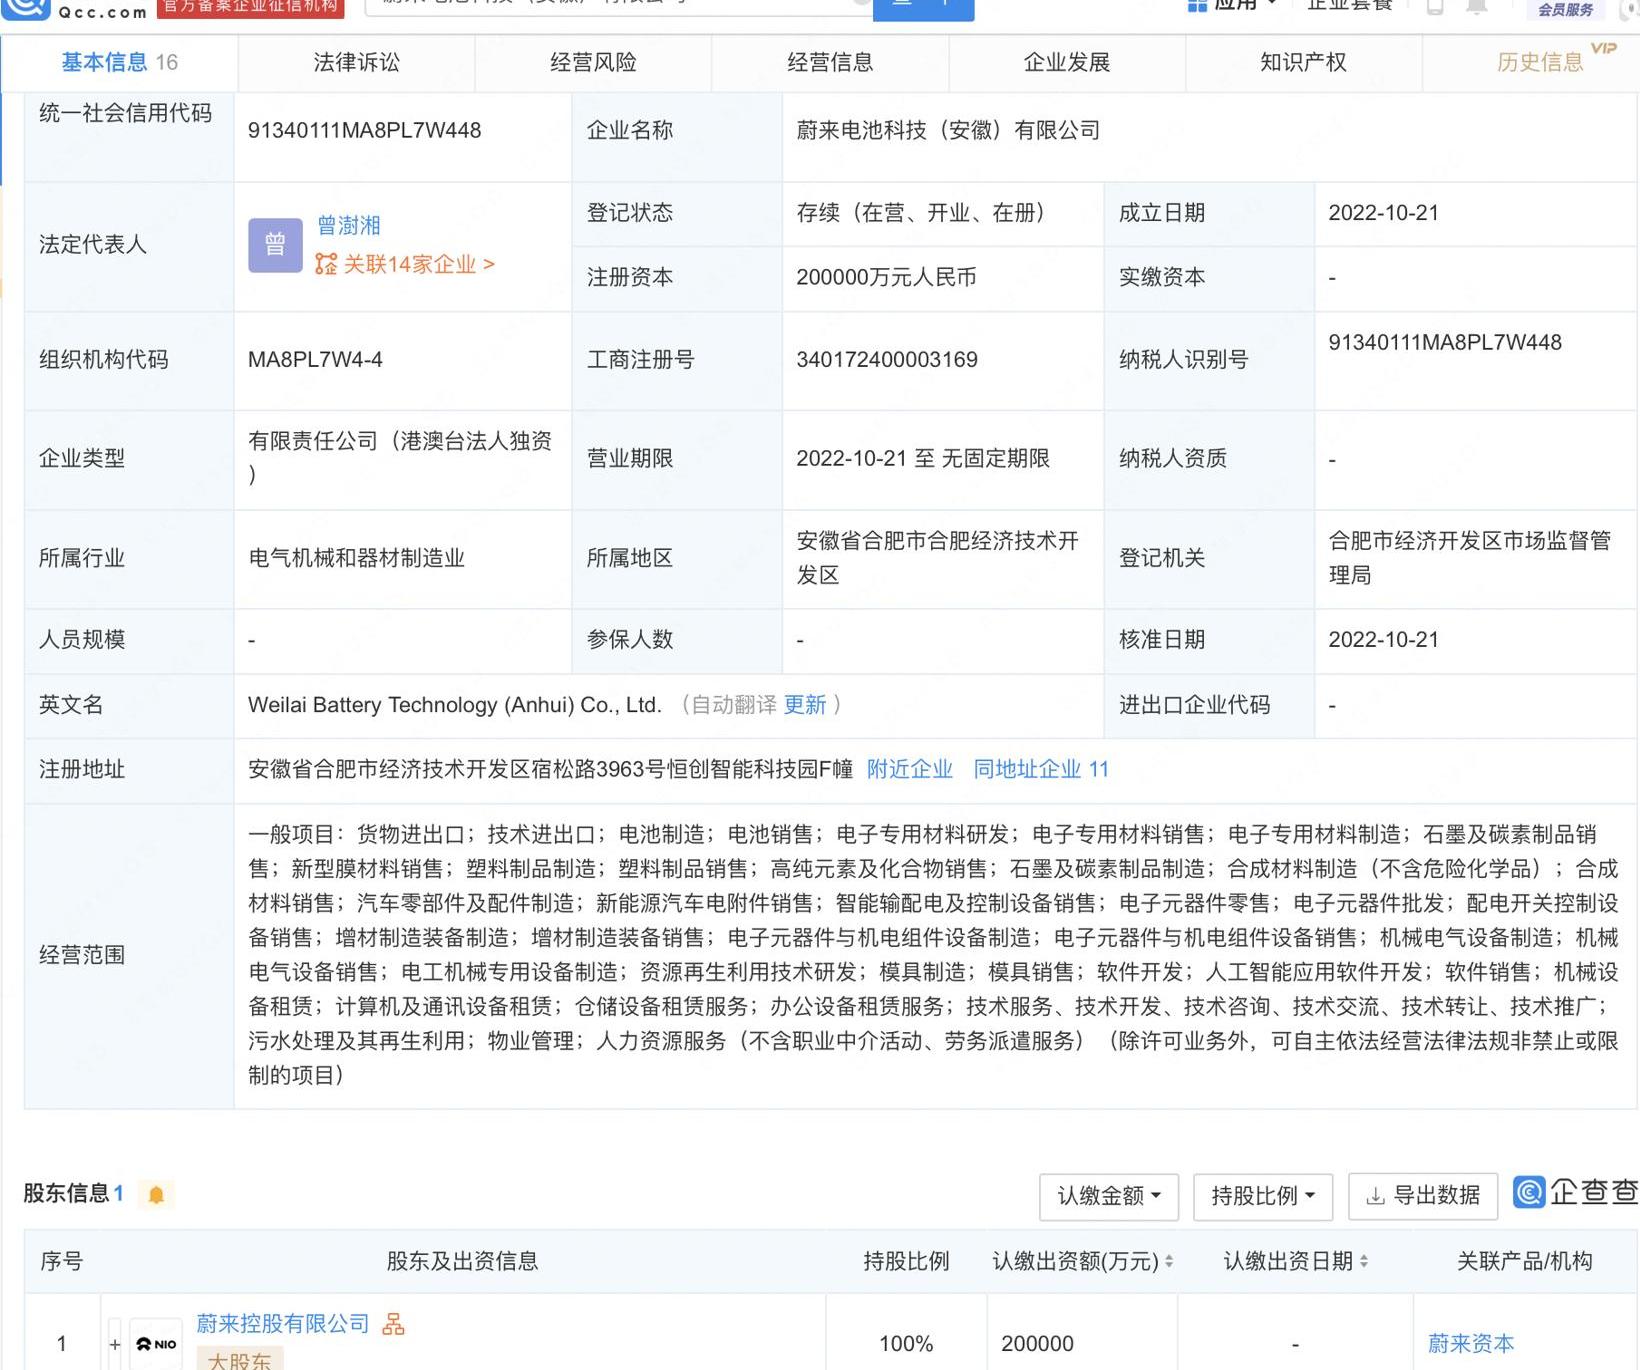The height and width of the screenshot is (1370, 1640).
Task: Click company name 蔚来电池科技（安徽）有限公司
Action: (948, 130)
